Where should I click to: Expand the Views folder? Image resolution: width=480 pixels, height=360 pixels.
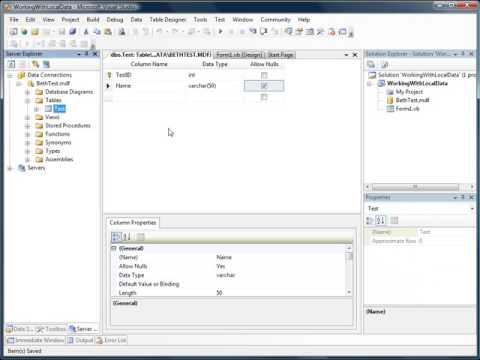click(x=28, y=117)
